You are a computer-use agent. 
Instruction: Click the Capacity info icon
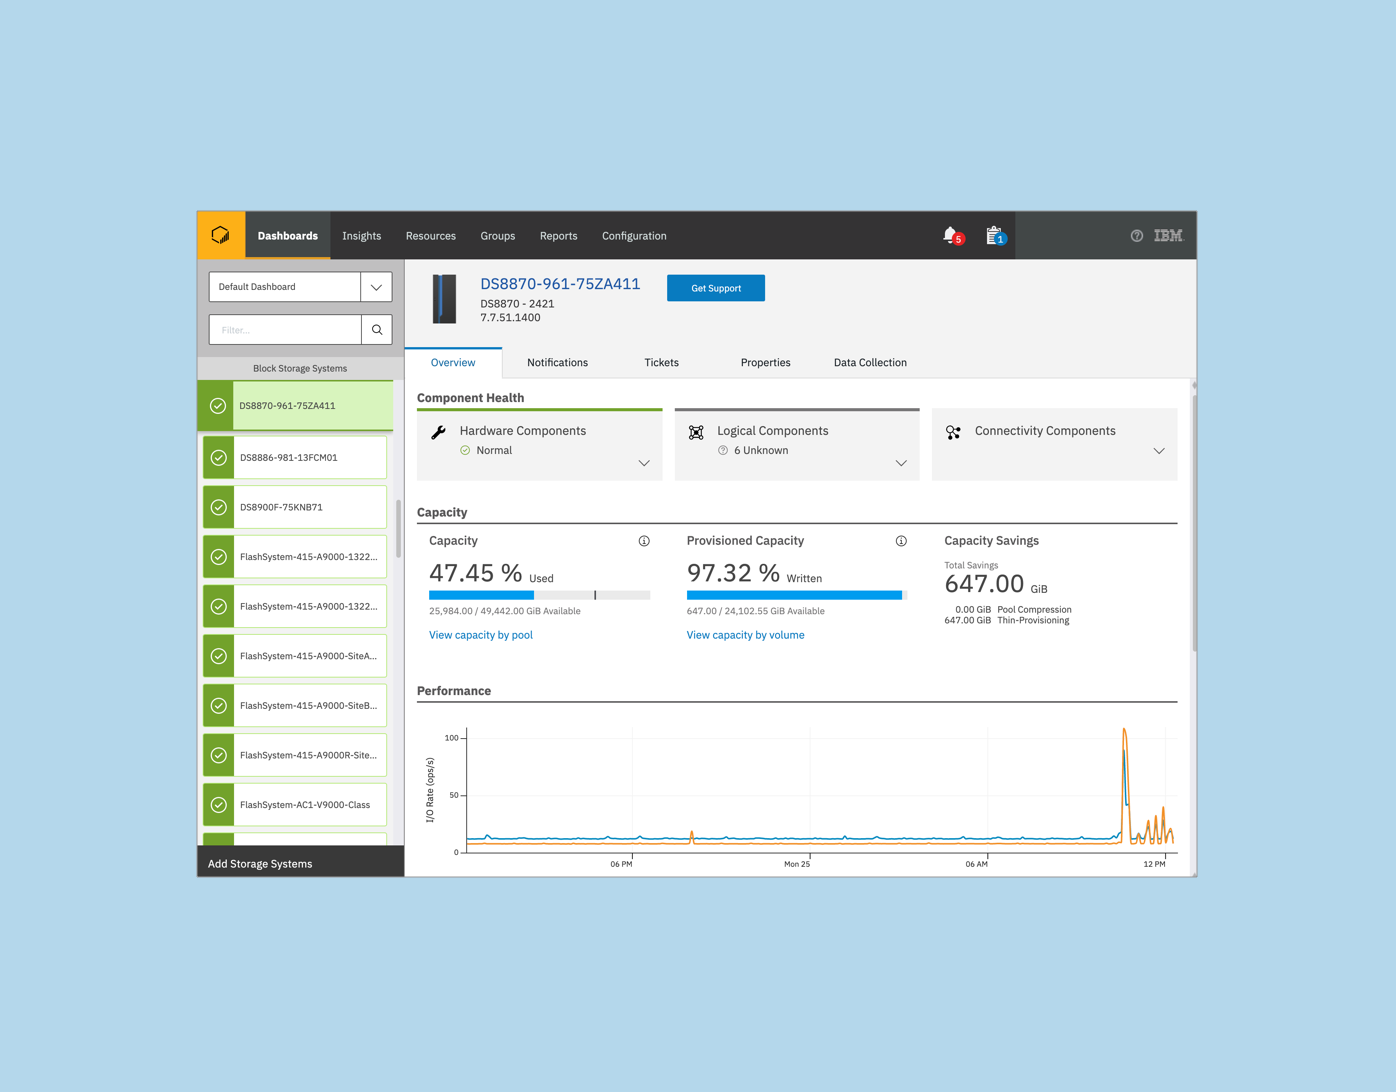pos(644,541)
